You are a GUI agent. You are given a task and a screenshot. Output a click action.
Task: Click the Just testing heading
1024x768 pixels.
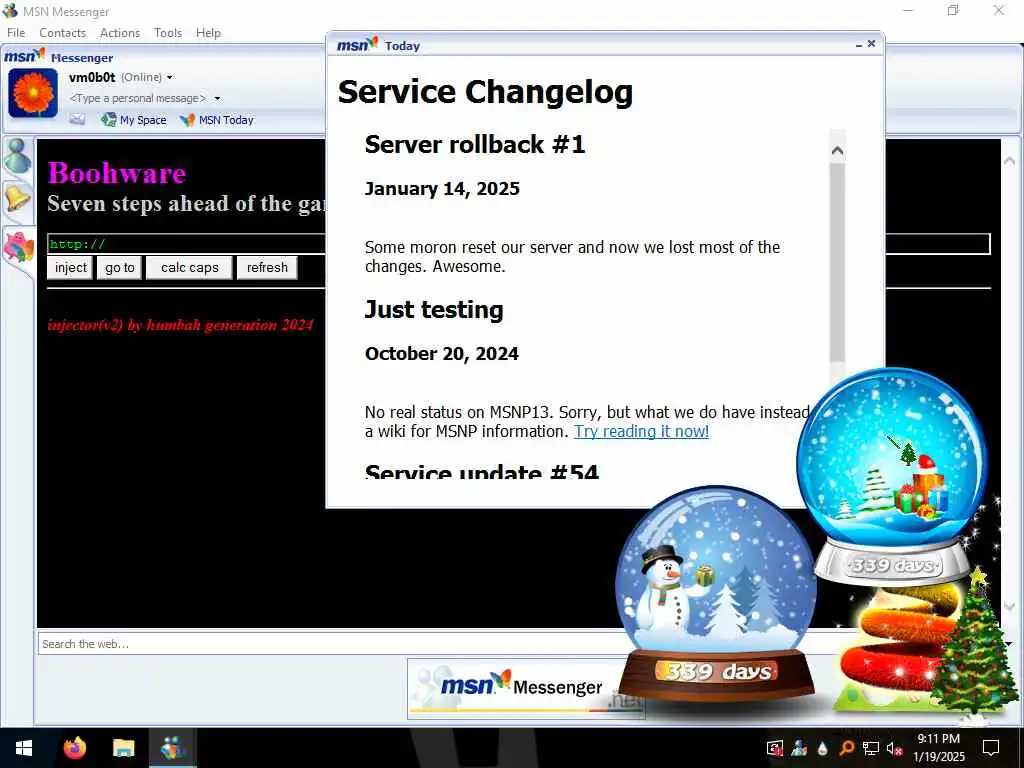(x=434, y=310)
